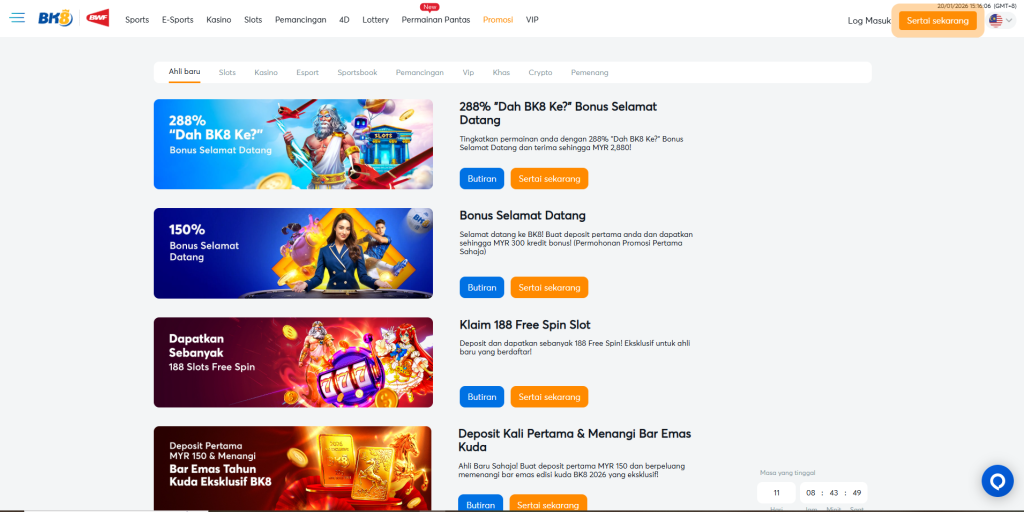Screen dimensions: 1024x512
Task: Open the 288% Dah BK8 Ke banner
Action: (293, 144)
